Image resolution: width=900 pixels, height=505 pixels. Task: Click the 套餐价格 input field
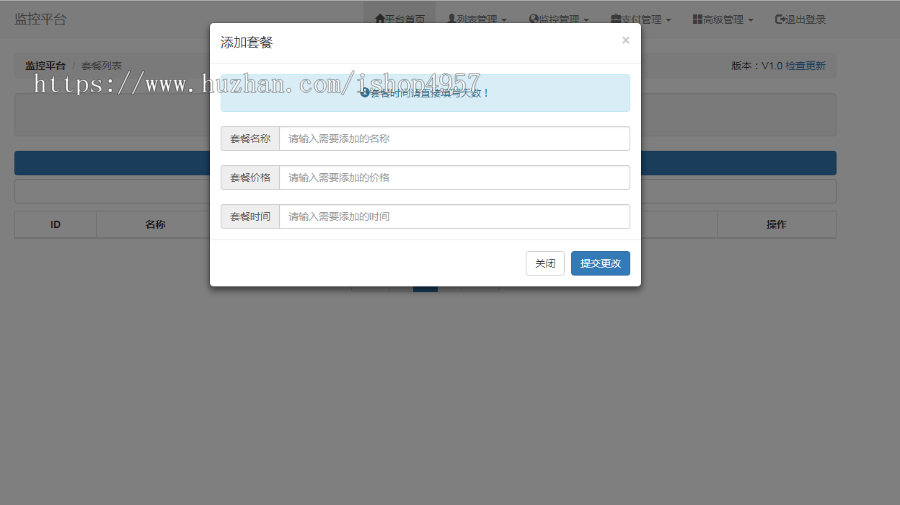click(x=455, y=177)
